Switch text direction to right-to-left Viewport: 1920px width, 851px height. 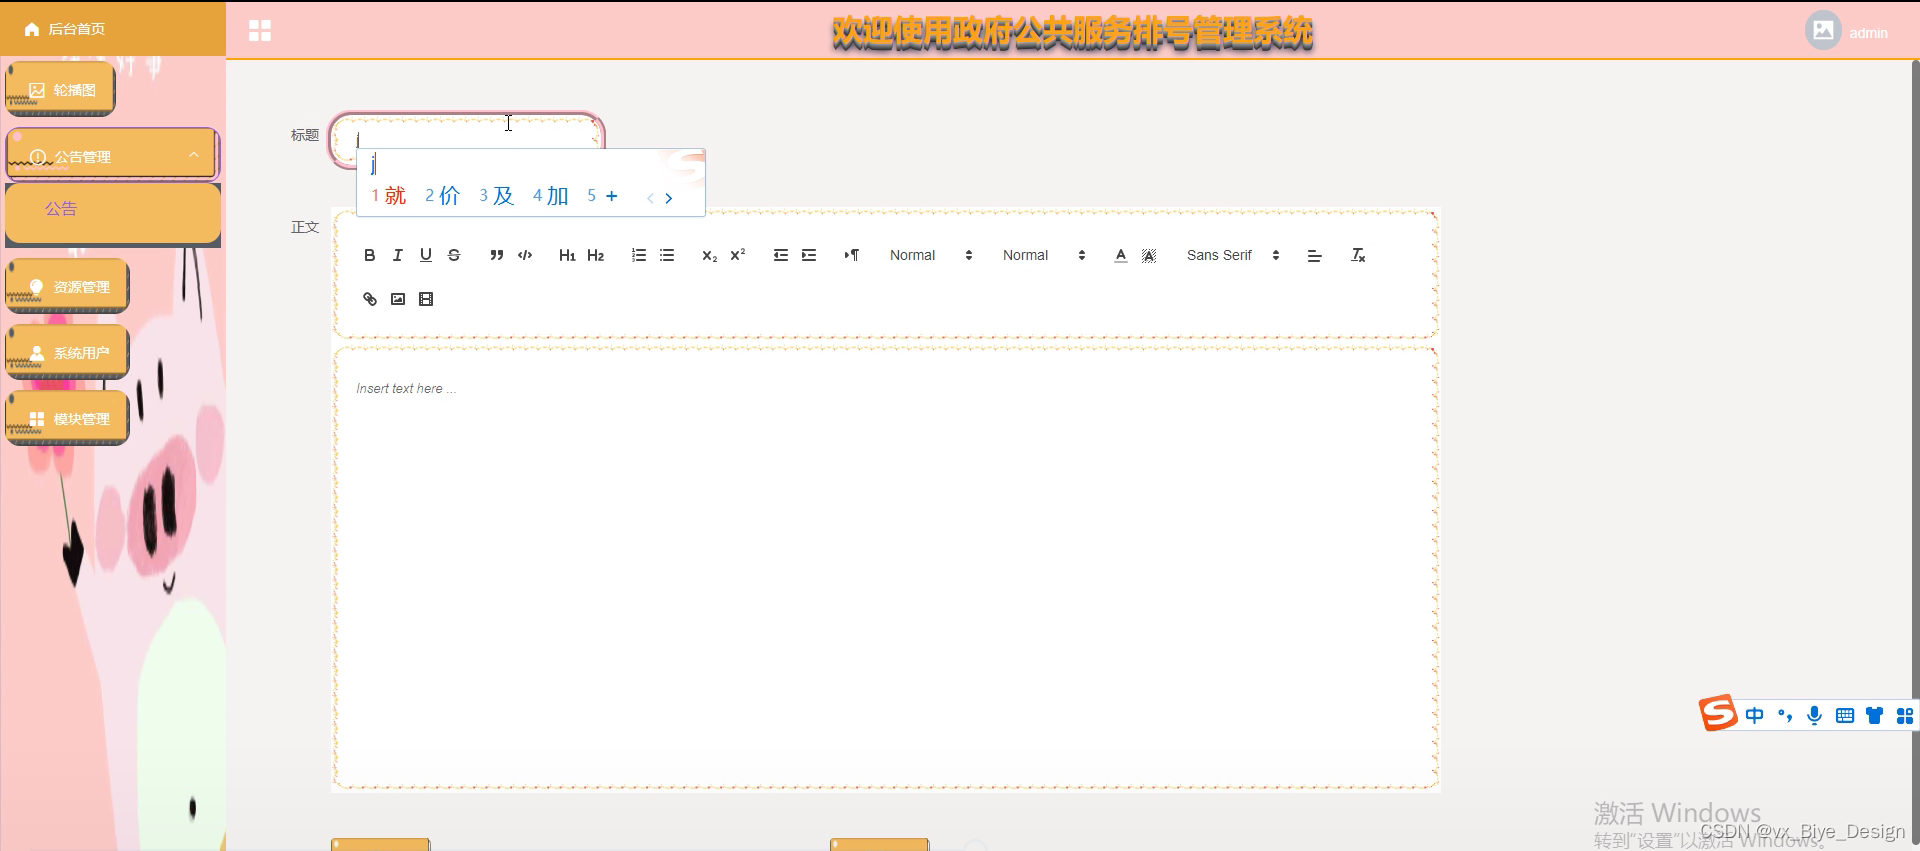point(852,255)
